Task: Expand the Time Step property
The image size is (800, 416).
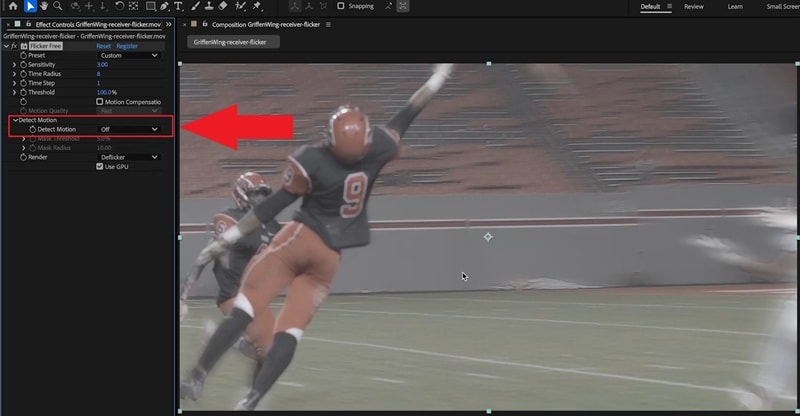Action: pos(14,83)
